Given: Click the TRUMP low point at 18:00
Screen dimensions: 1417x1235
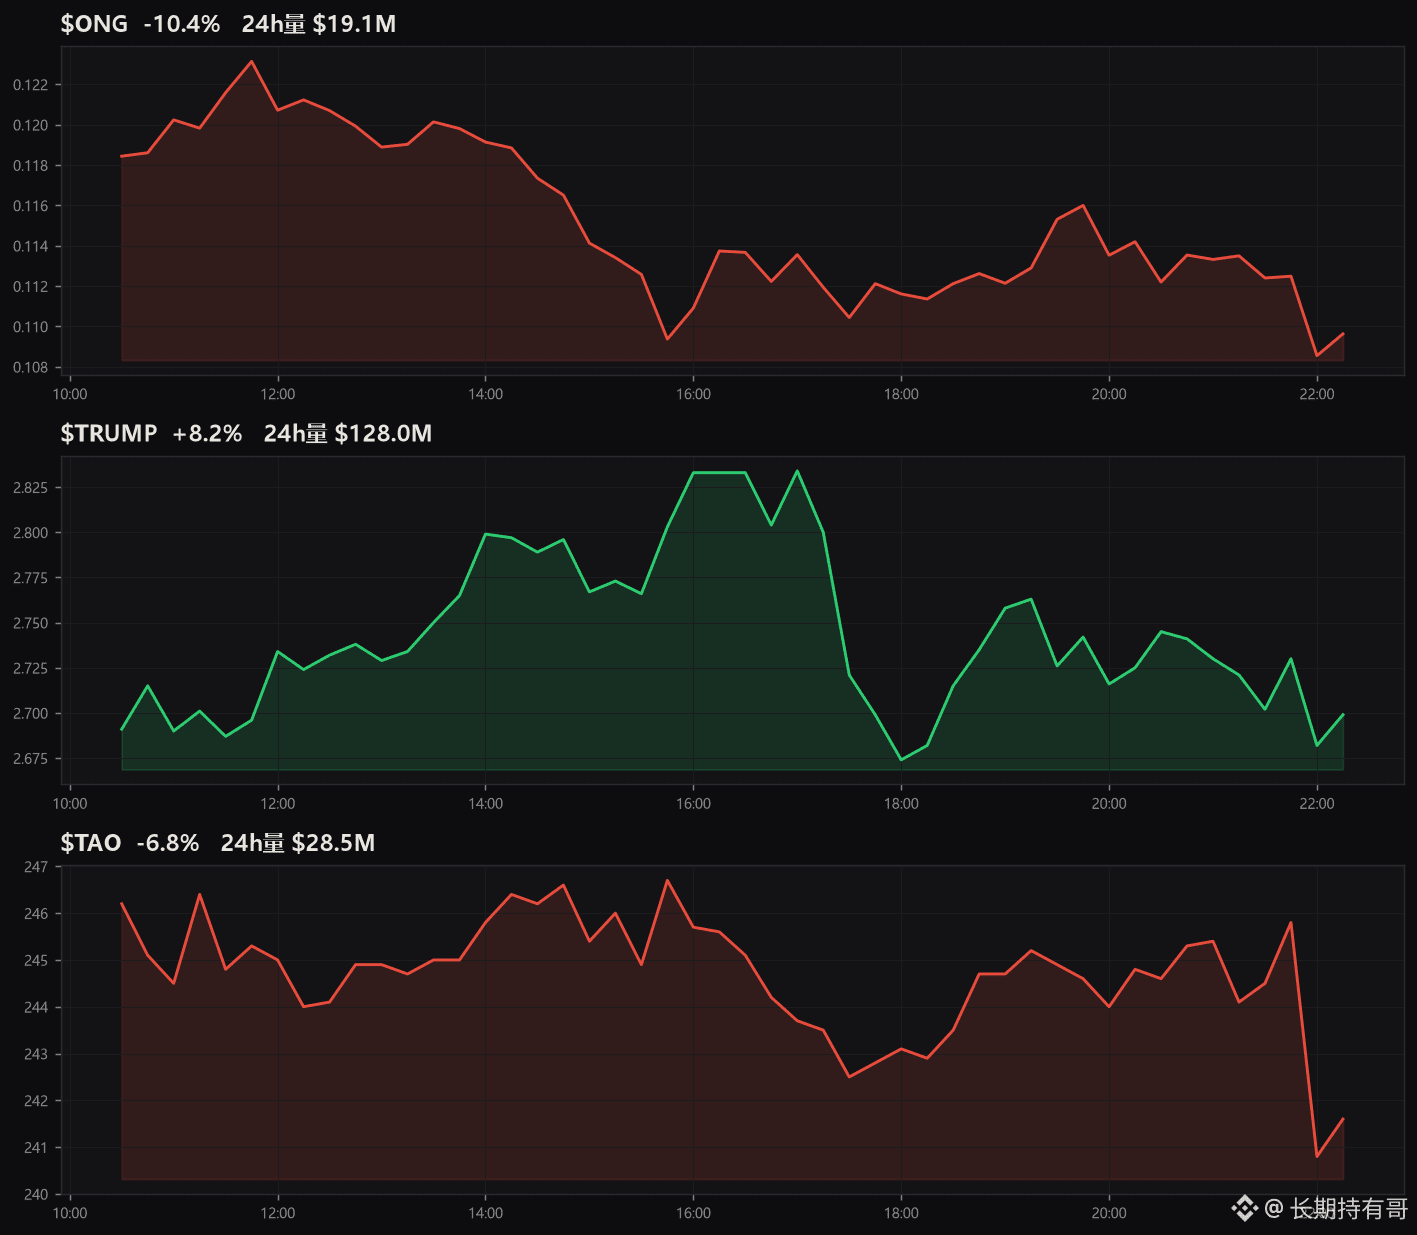Looking at the screenshot, I should point(901,760).
